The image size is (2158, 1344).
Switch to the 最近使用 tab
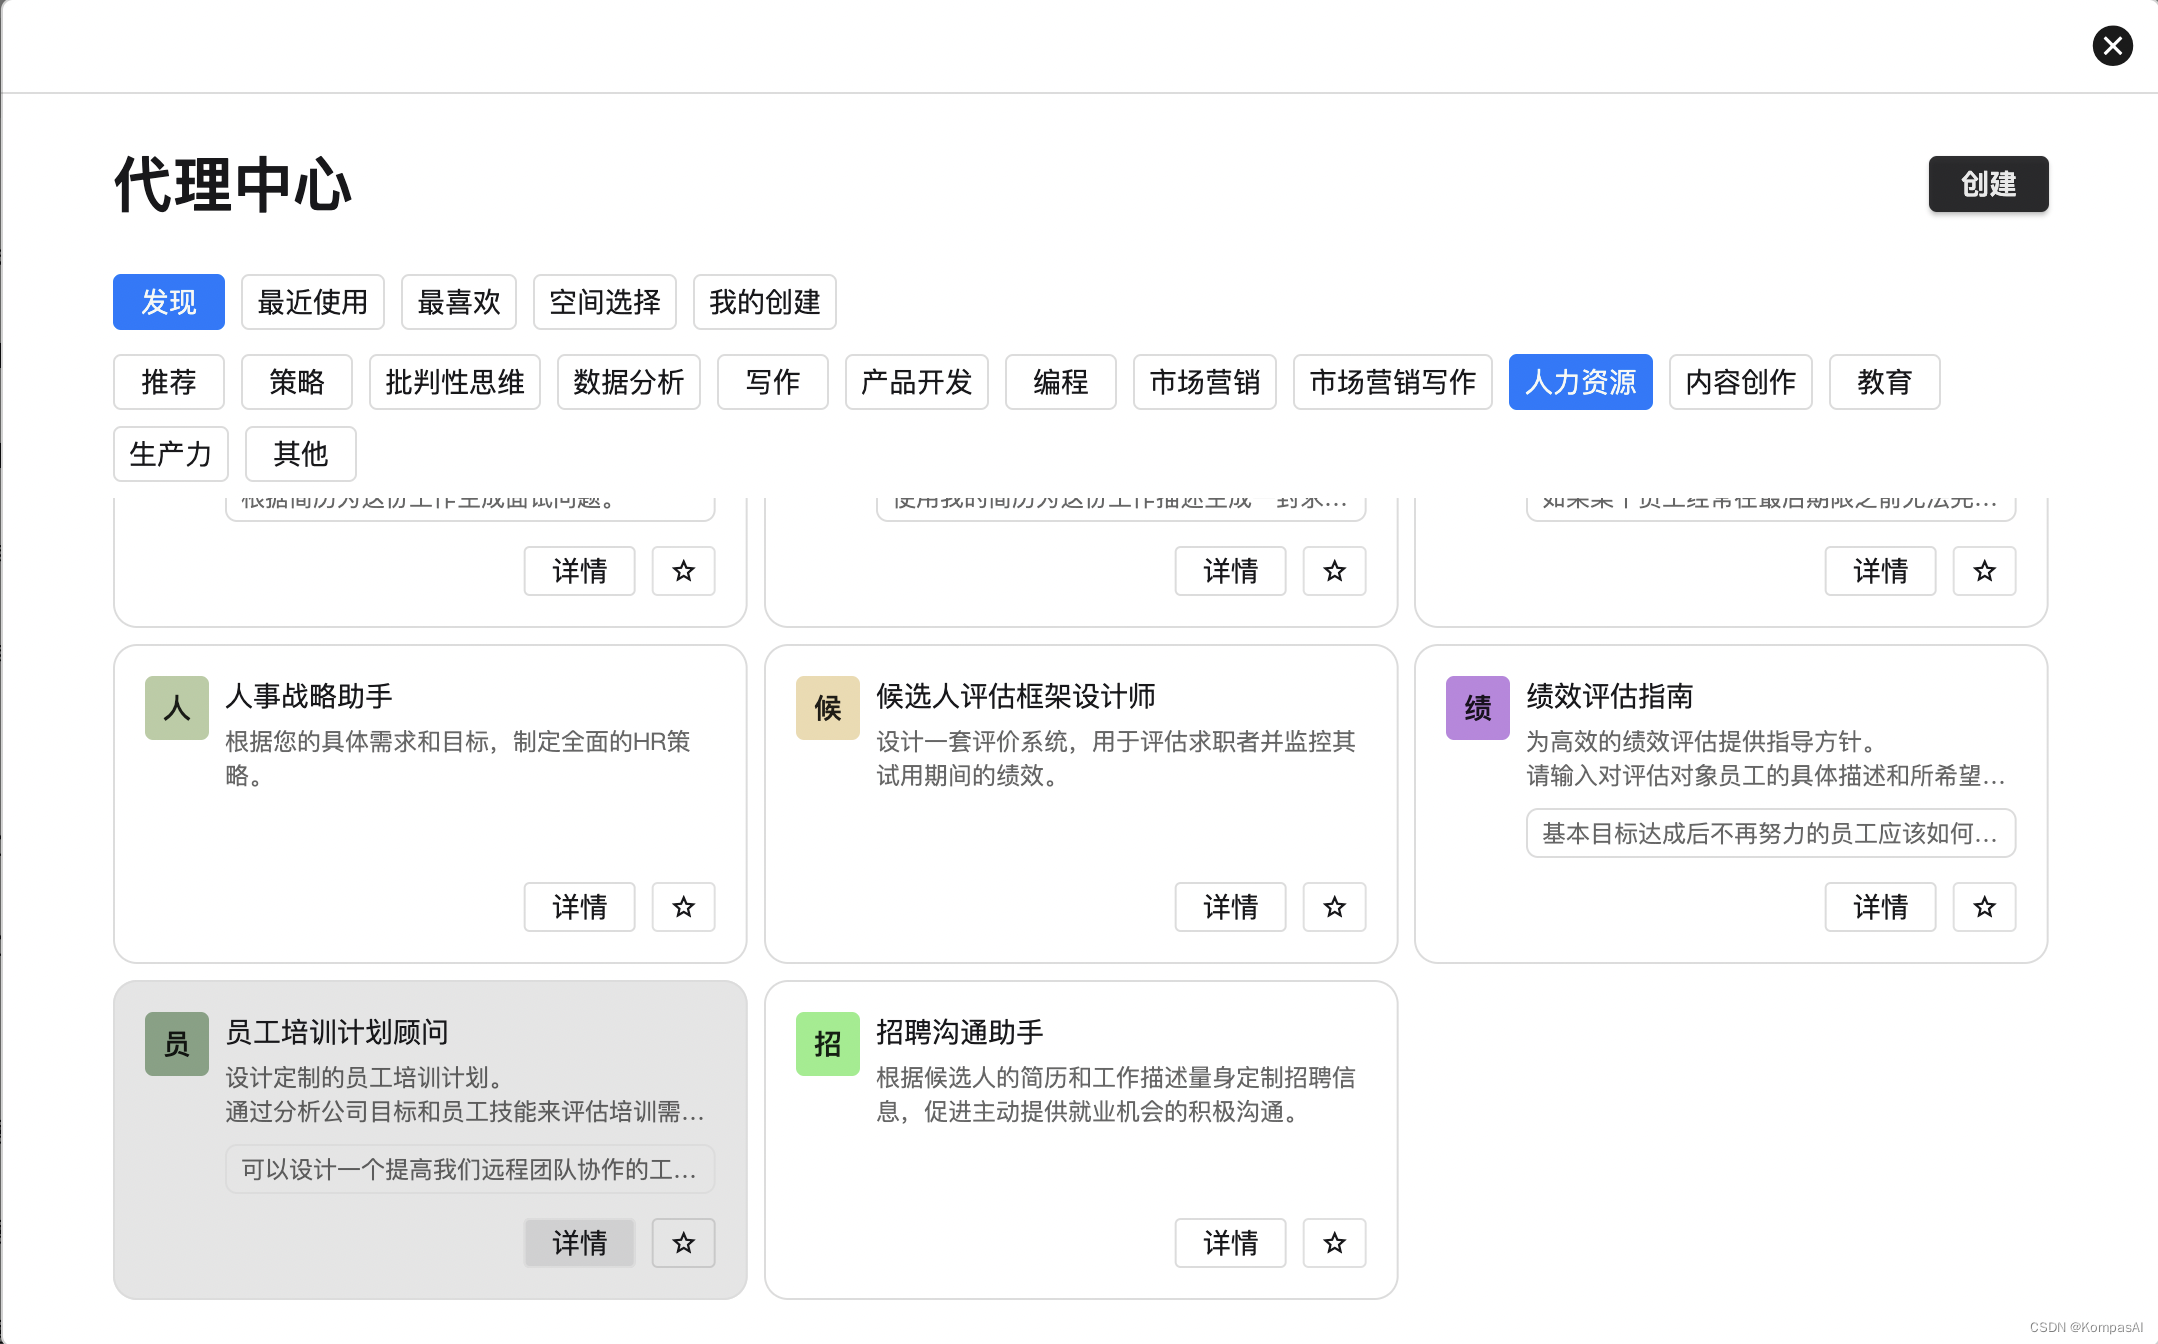pyautogui.click(x=312, y=302)
